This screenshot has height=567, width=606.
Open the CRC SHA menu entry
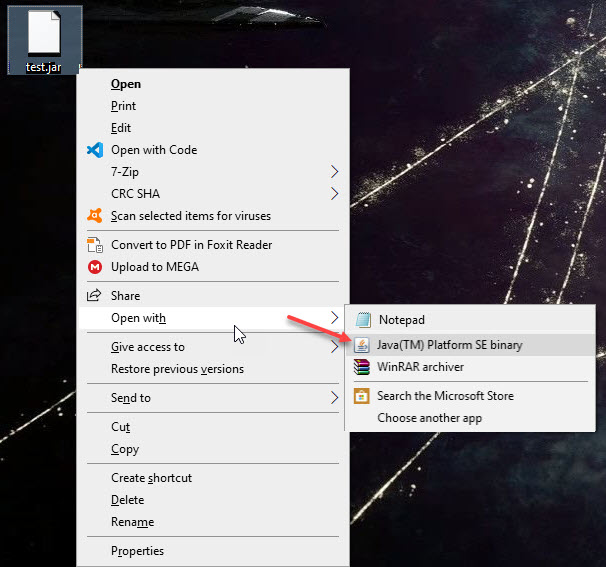[x=213, y=194]
